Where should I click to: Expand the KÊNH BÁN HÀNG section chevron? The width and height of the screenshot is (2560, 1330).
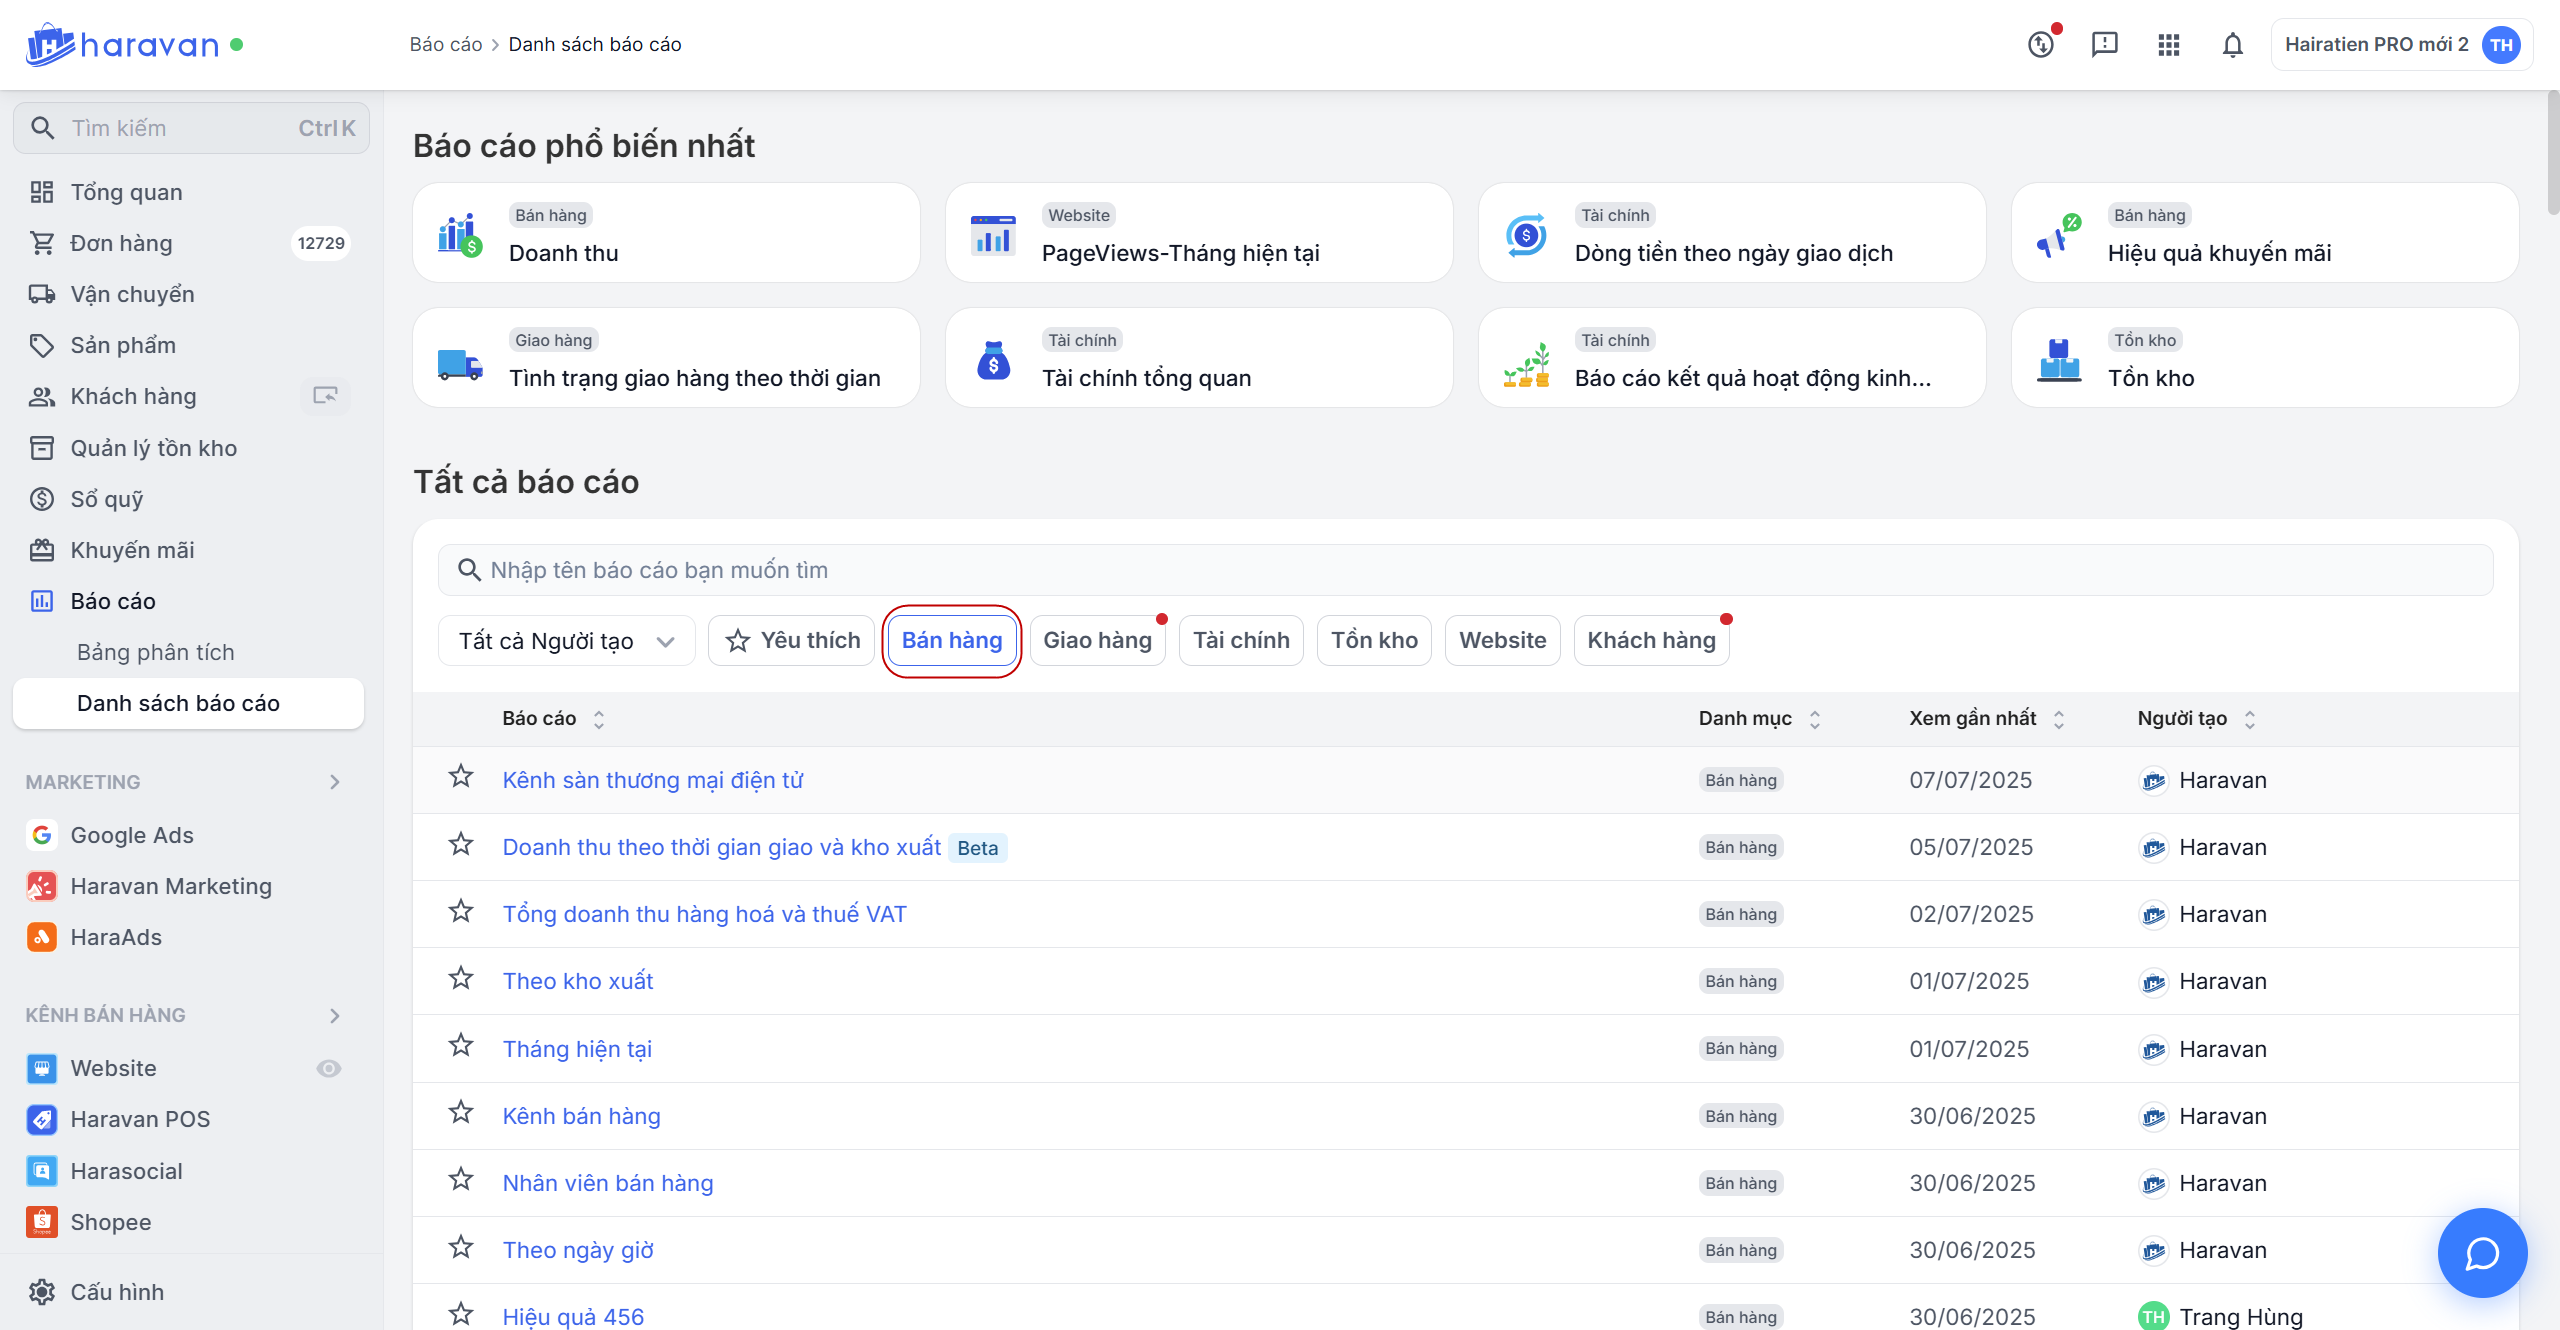click(x=335, y=1015)
